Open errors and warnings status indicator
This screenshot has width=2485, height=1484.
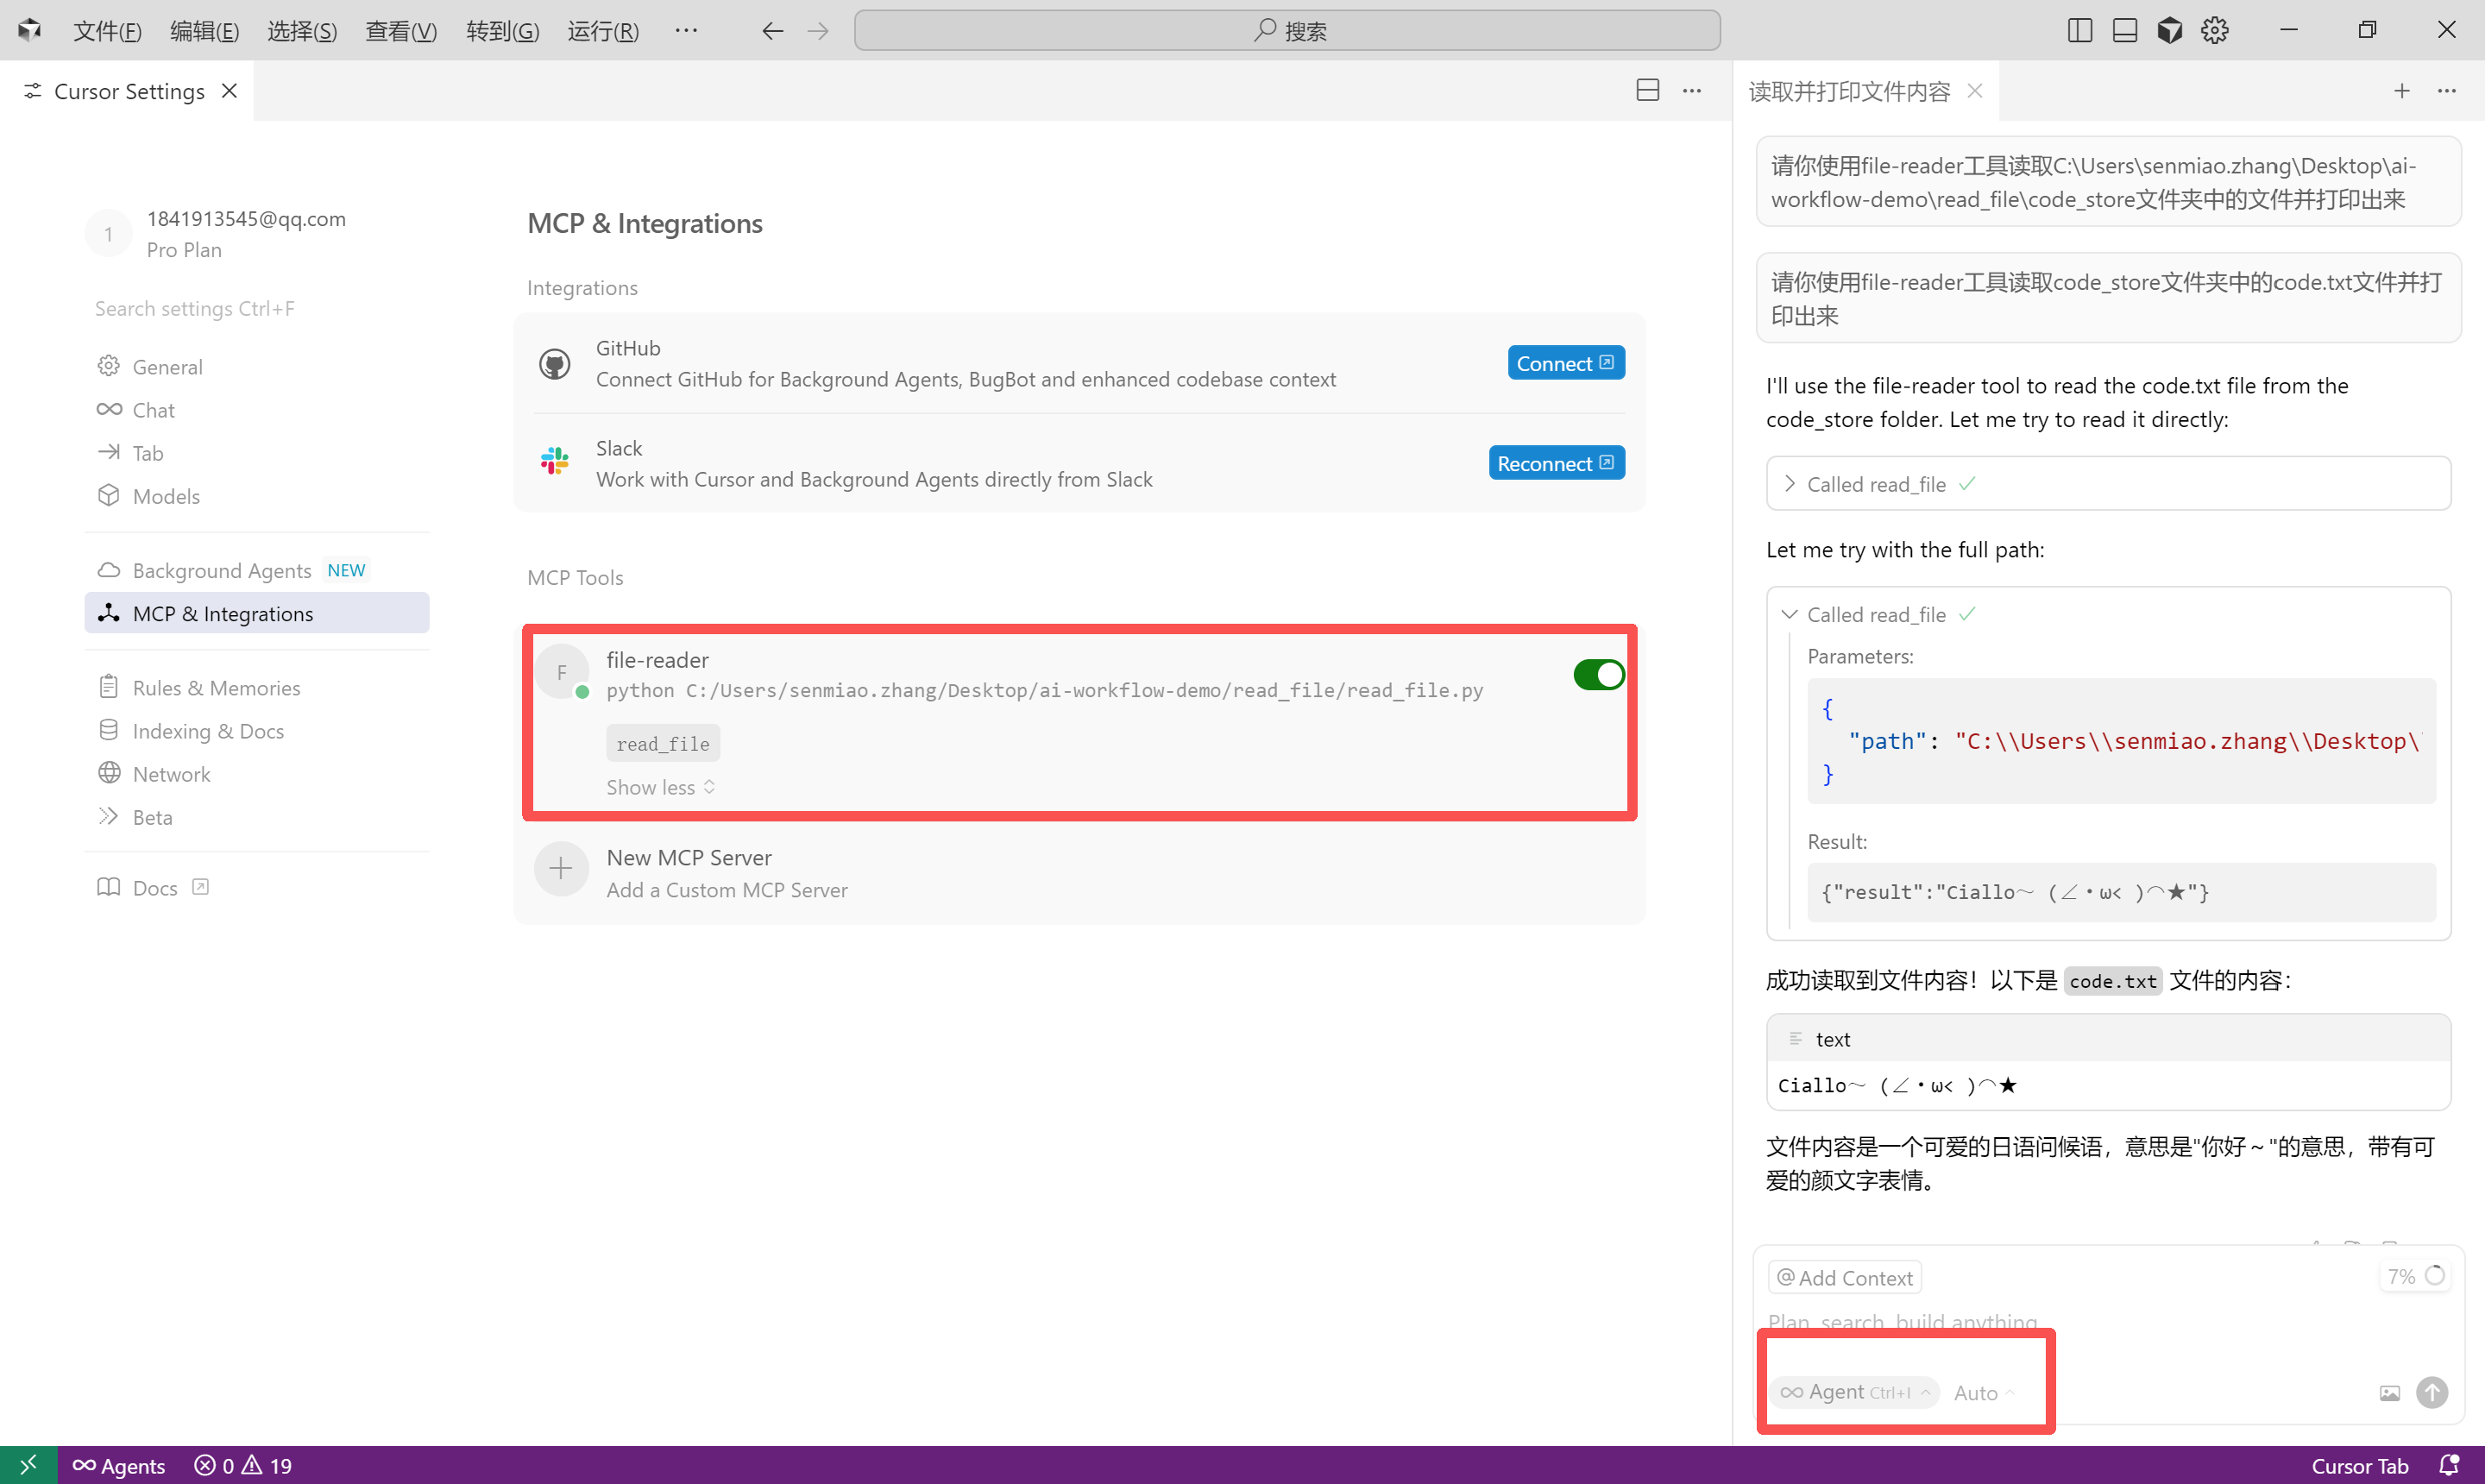tap(243, 1465)
